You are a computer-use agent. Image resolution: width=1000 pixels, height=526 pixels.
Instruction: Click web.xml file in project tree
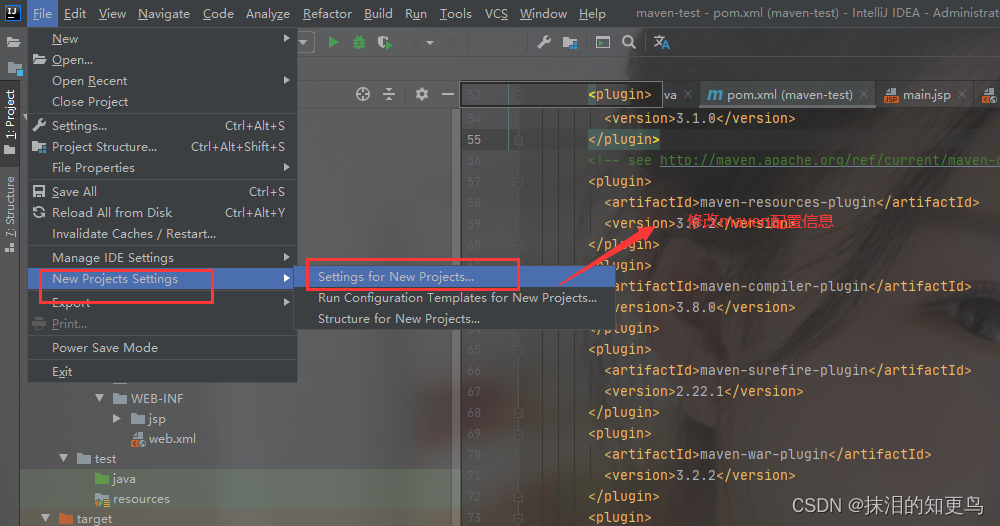tap(163, 439)
